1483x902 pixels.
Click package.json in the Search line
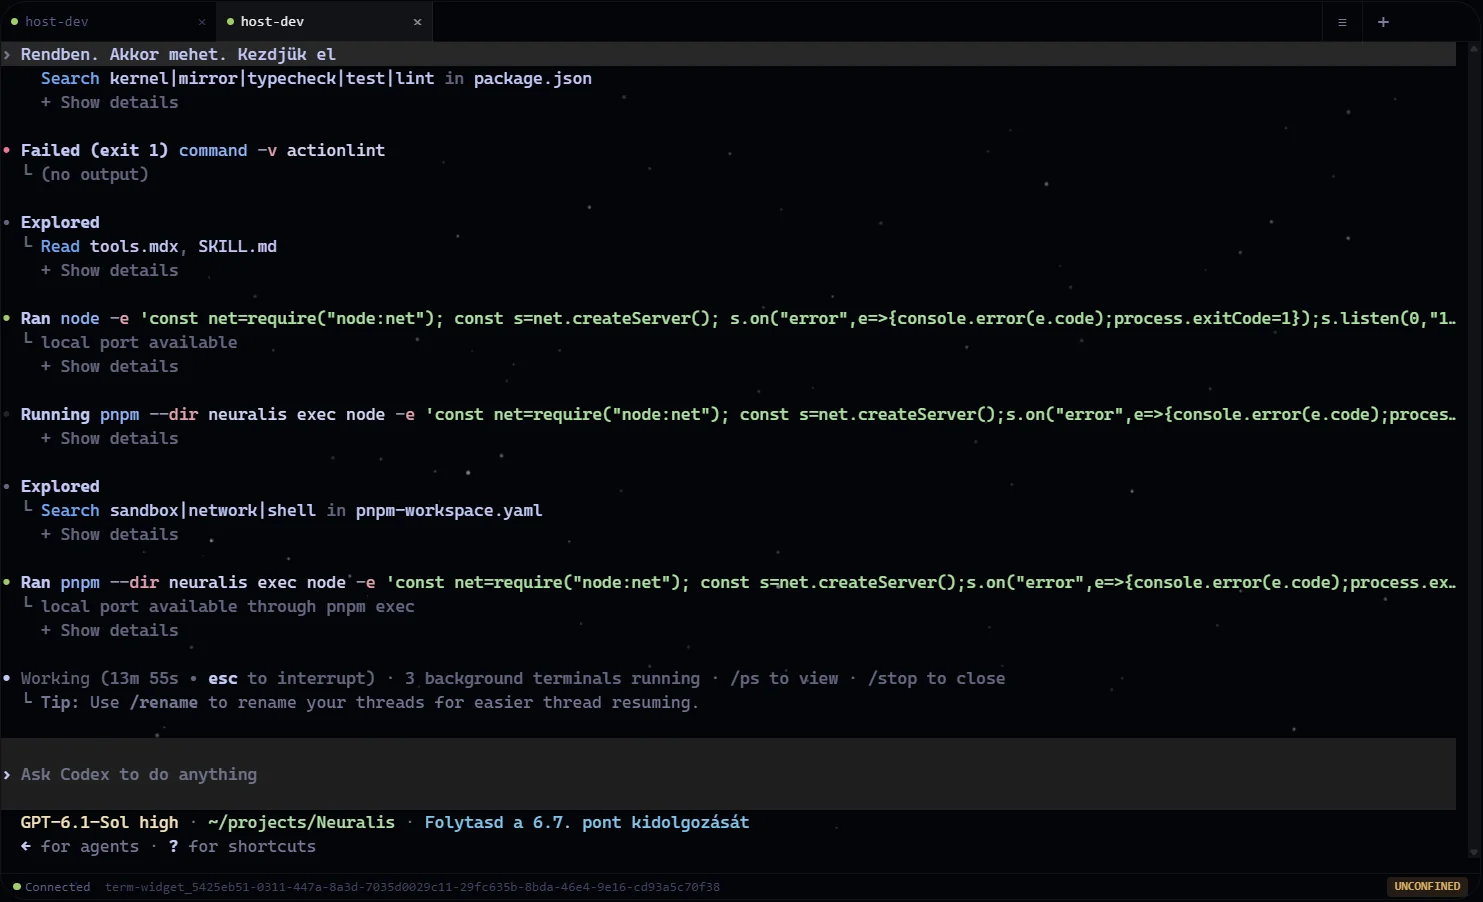[532, 78]
